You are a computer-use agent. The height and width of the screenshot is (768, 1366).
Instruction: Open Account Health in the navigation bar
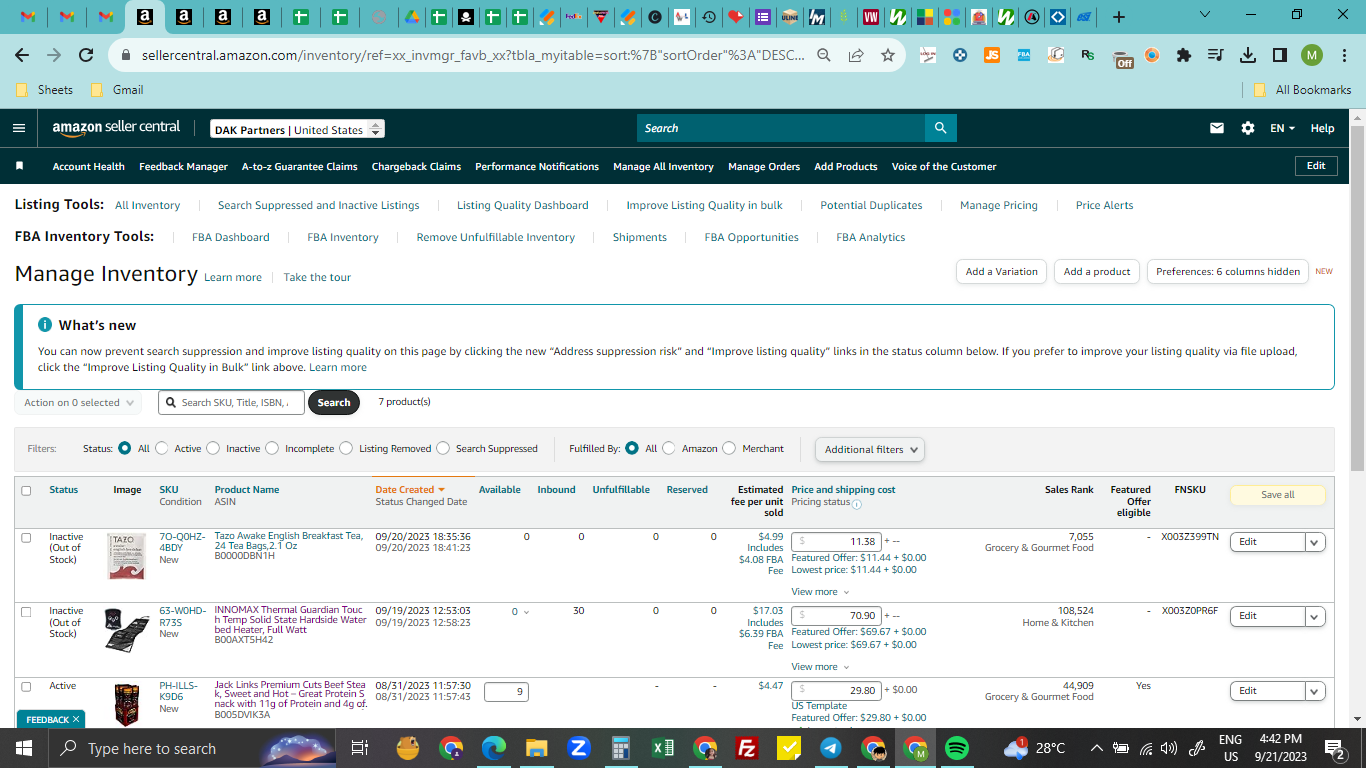89,166
